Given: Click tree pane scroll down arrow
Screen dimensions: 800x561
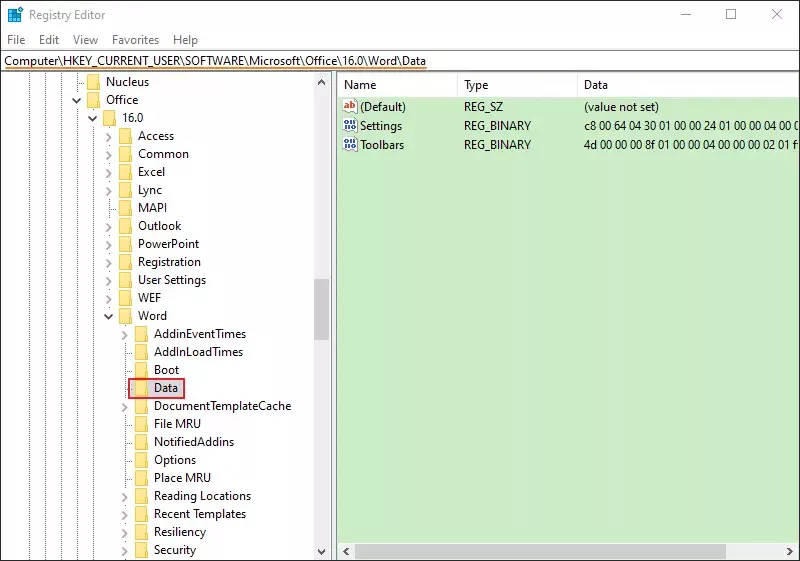Looking at the screenshot, I should click(x=321, y=551).
